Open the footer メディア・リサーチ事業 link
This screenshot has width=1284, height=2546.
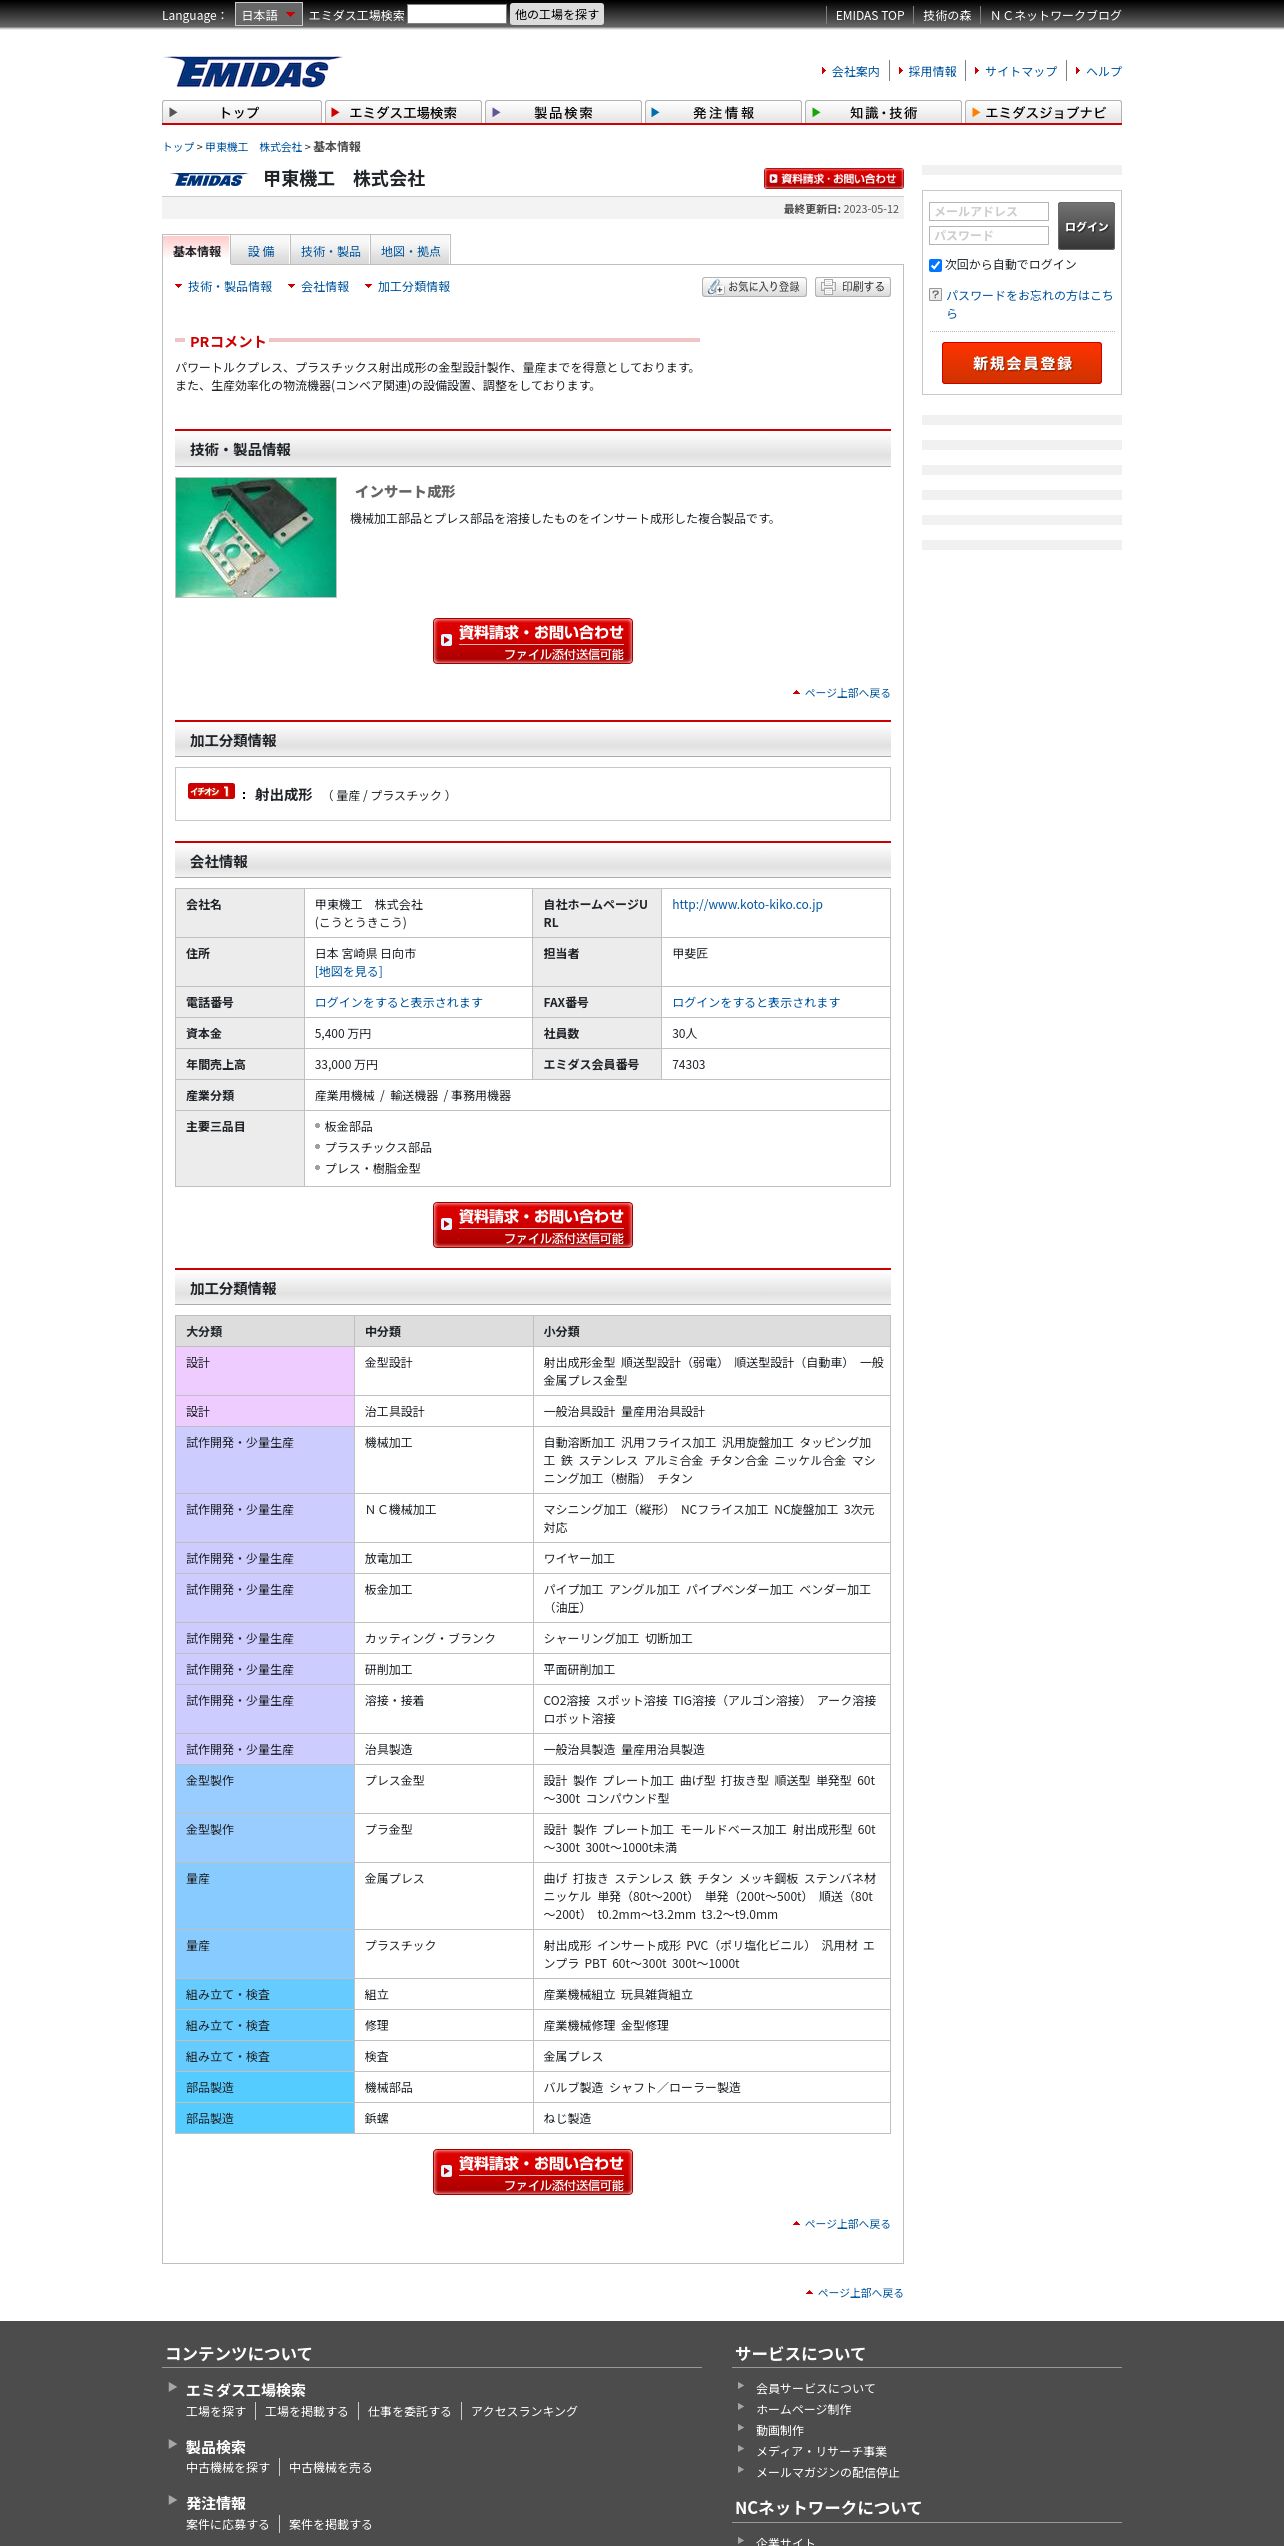821,2451
